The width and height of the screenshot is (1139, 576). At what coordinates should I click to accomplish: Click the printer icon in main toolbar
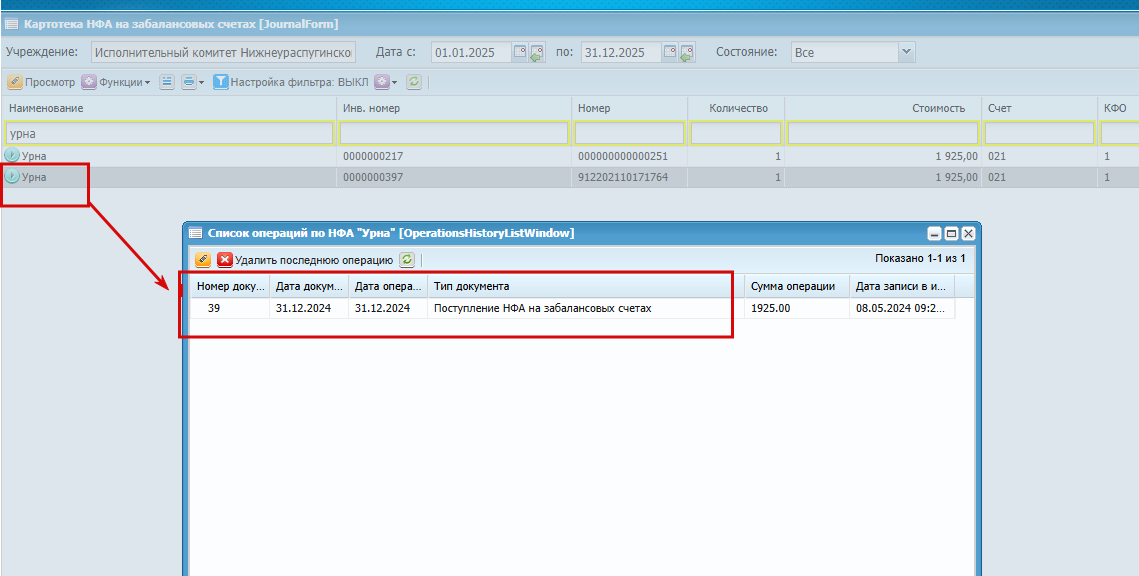tap(189, 82)
